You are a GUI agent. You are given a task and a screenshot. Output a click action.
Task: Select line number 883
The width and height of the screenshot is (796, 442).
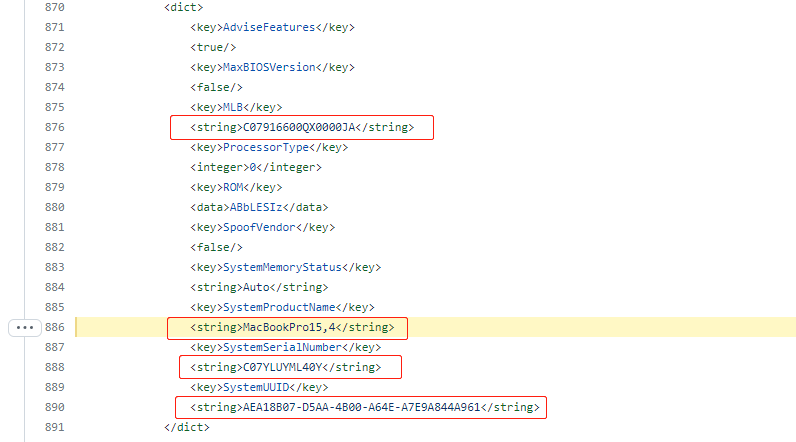[54, 267]
